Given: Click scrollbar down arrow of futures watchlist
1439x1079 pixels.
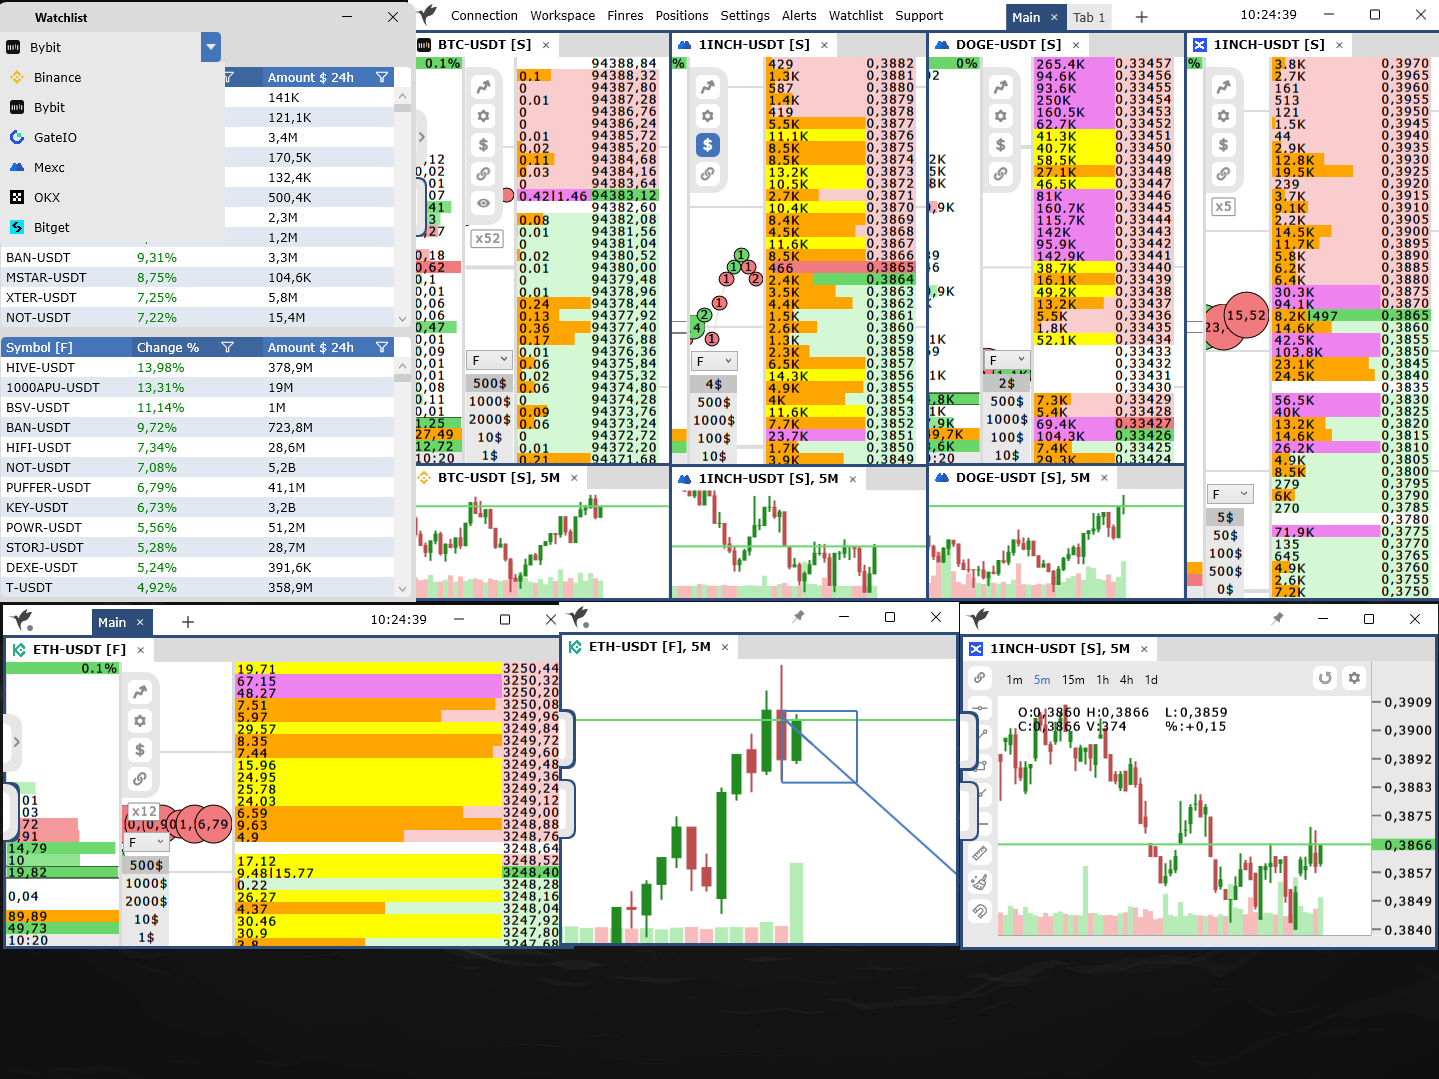Looking at the screenshot, I should tap(403, 590).
